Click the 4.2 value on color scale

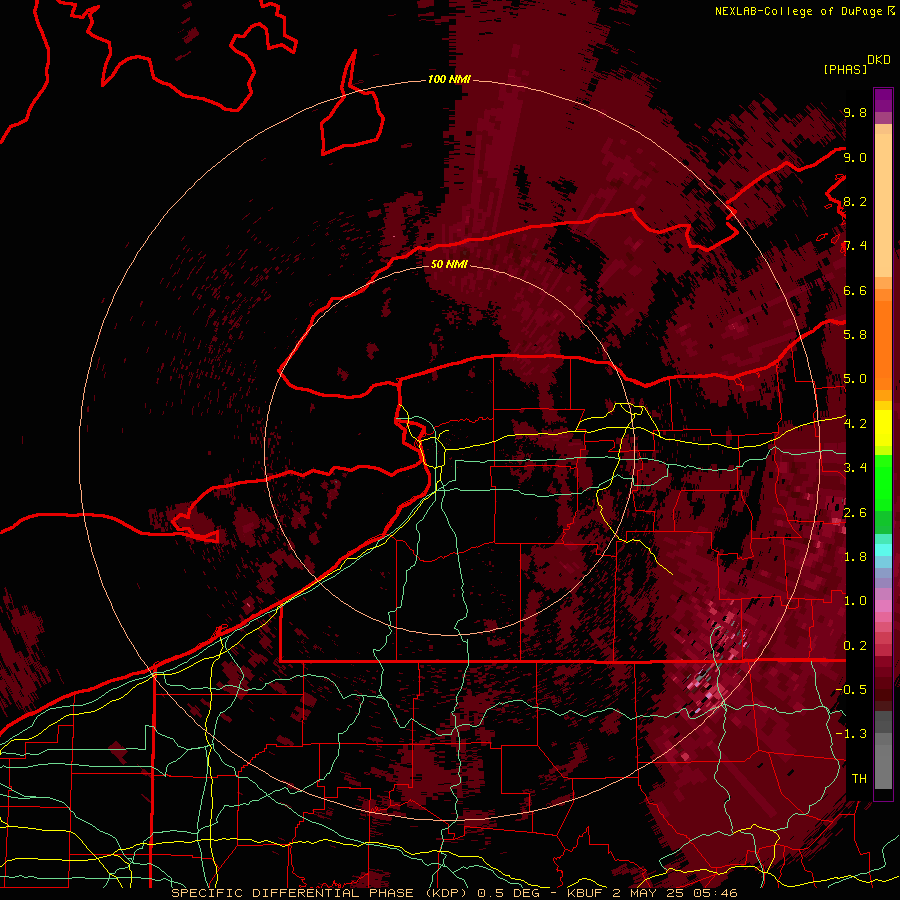tap(855, 424)
